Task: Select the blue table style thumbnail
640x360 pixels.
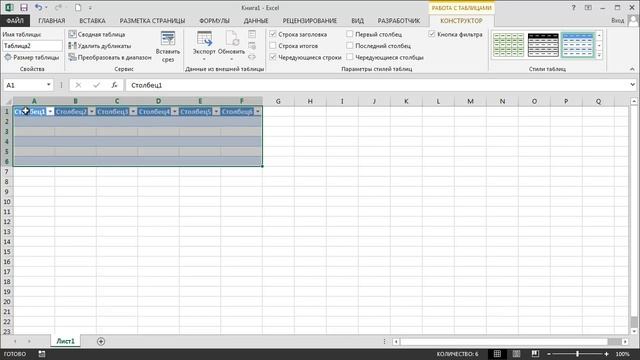Action: point(578,45)
